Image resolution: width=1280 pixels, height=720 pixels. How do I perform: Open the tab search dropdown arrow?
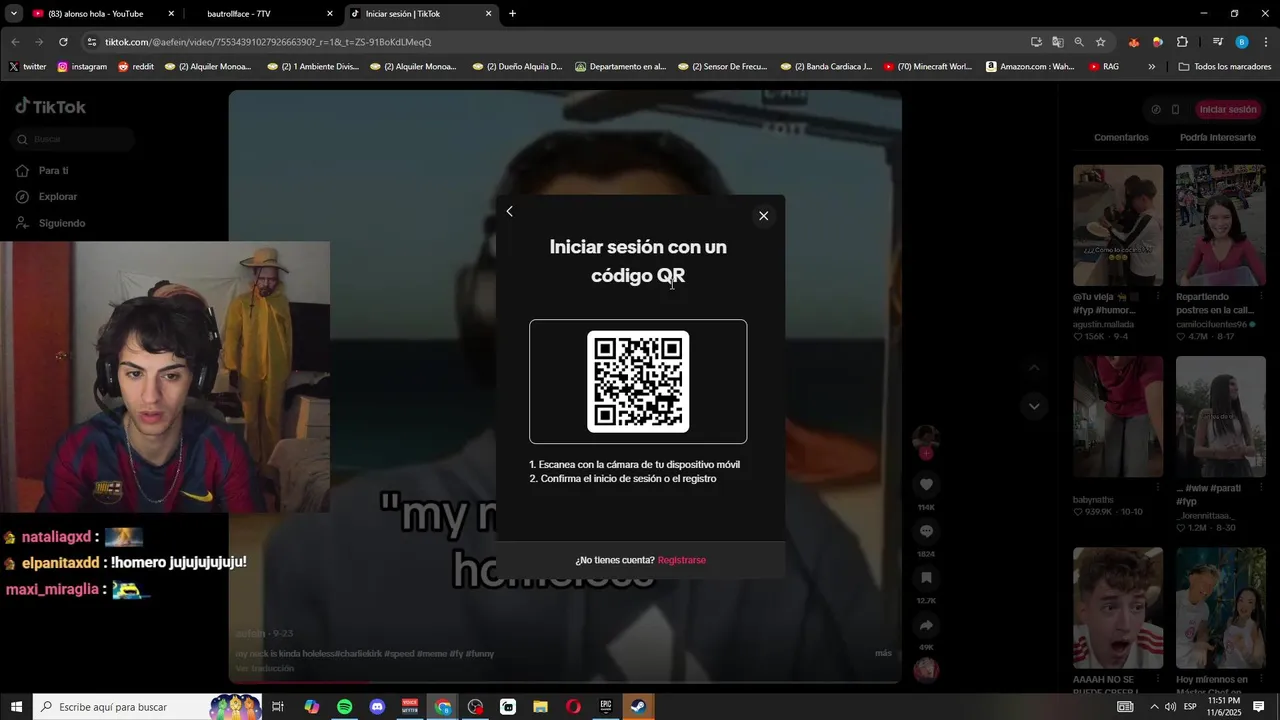pos(13,14)
